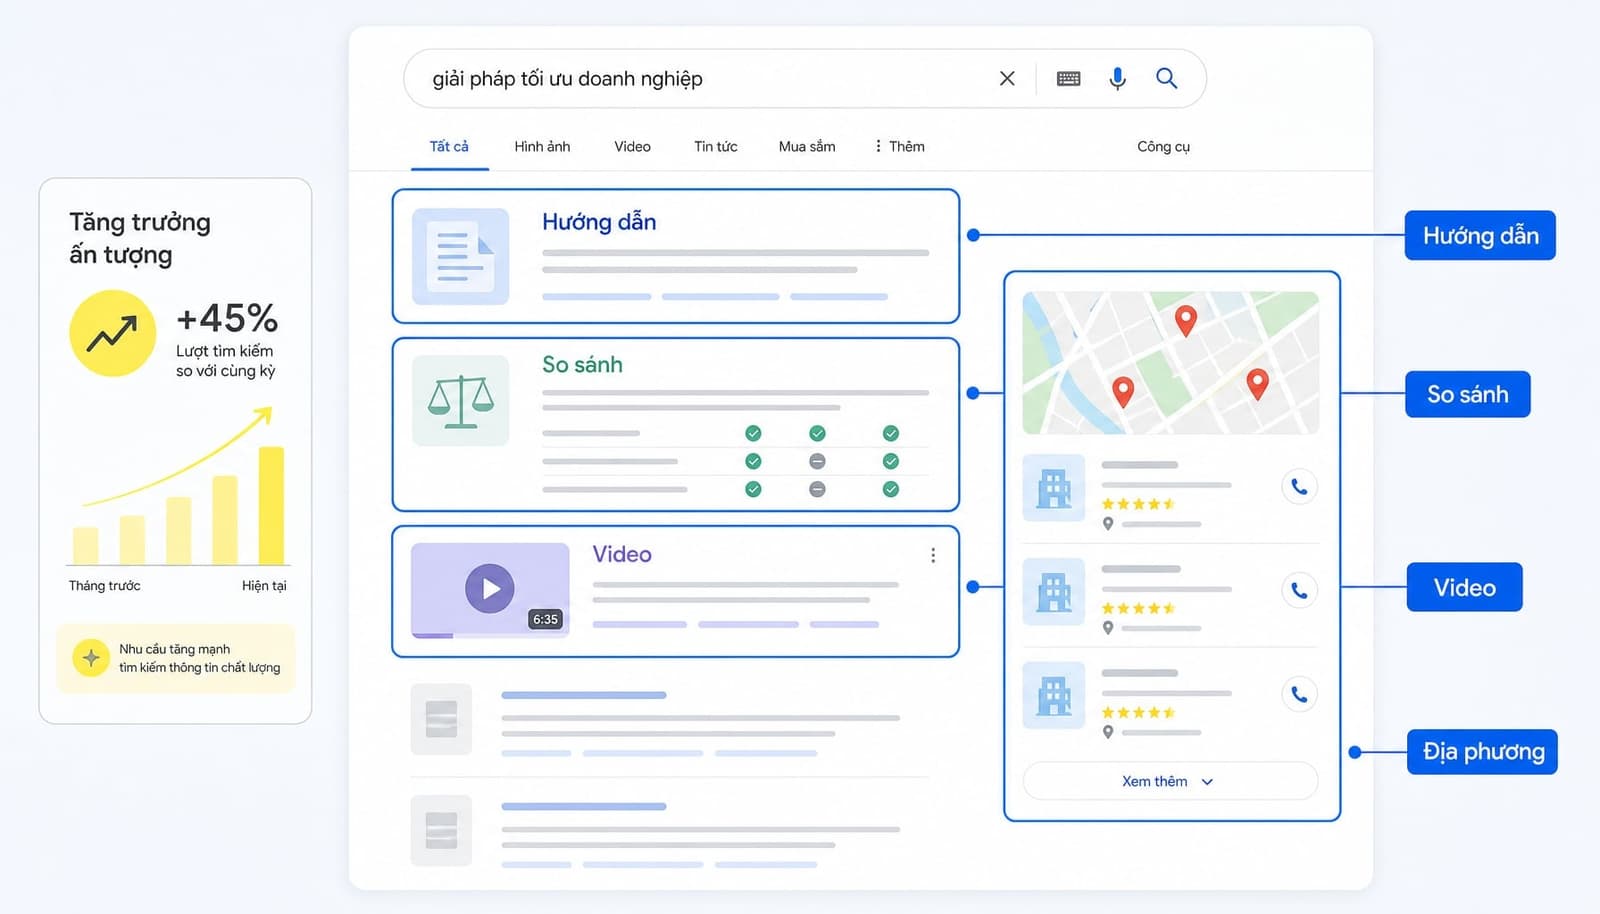Image resolution: width=1600 pixels, height=914 pixels.
Task: Click the tallest yellow chart bar
Action: [271, 506]
